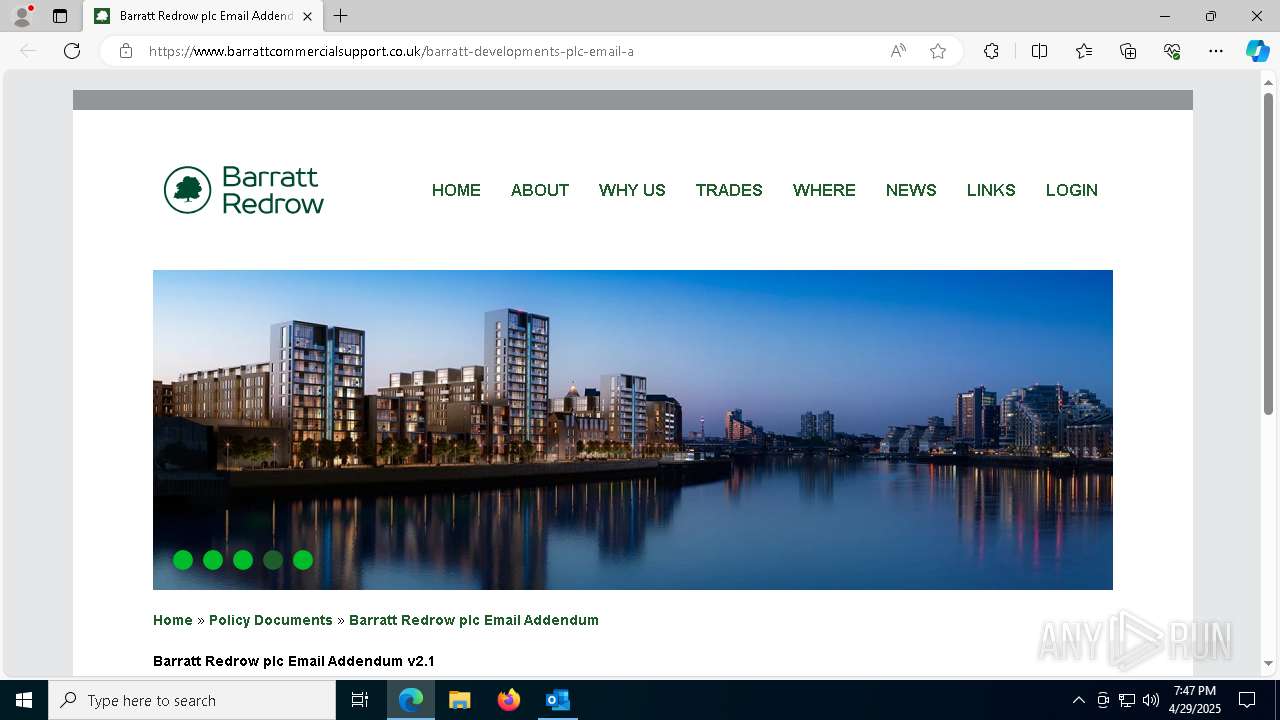Viewport: 1280px width, 720px height.
Task: Refresh the current page
Action: (x=72, y=51)
